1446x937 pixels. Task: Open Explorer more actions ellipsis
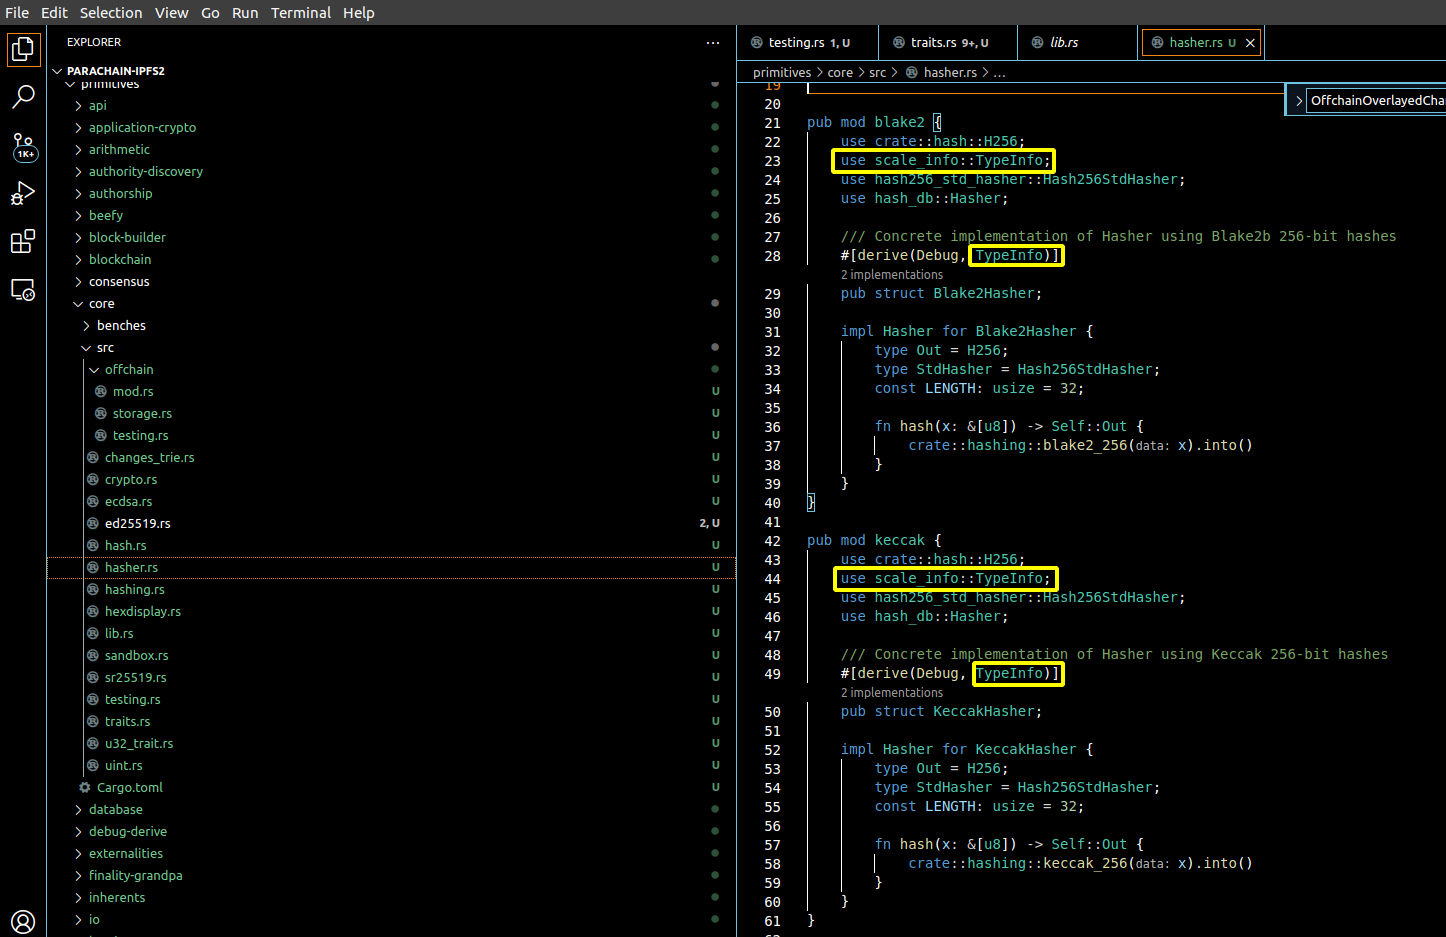[712, 43]
